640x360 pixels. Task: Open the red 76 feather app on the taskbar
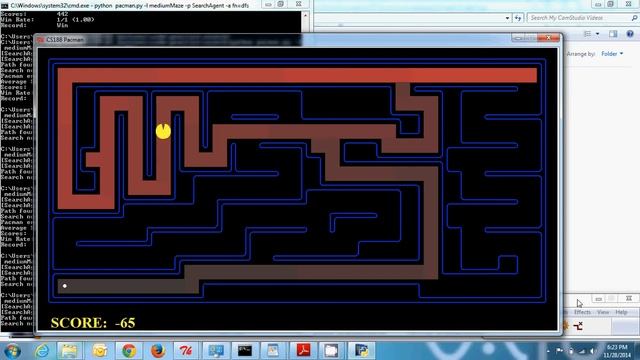coord(186,351)
